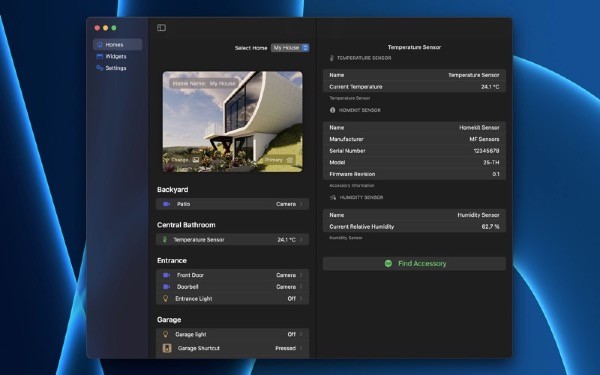Click the Name Homekit Sensor row

tap(414, 127)
